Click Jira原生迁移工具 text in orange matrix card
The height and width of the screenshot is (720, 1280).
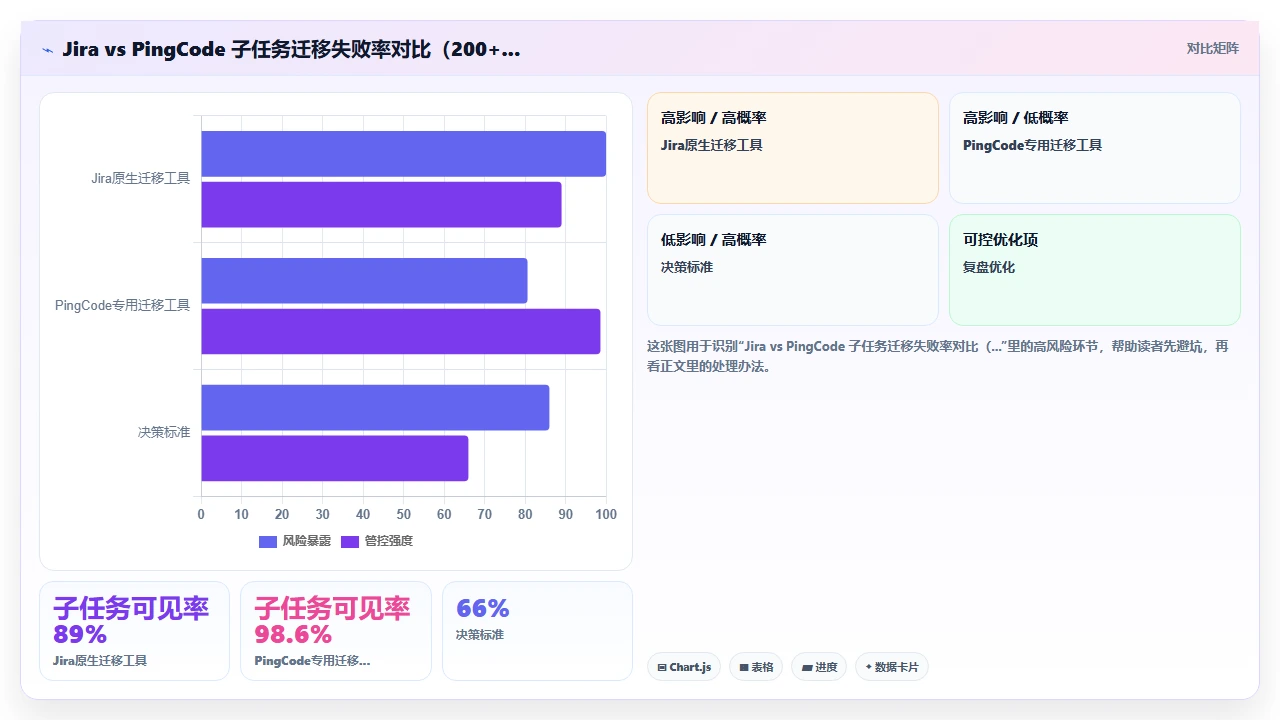click(x=712, y=145)
